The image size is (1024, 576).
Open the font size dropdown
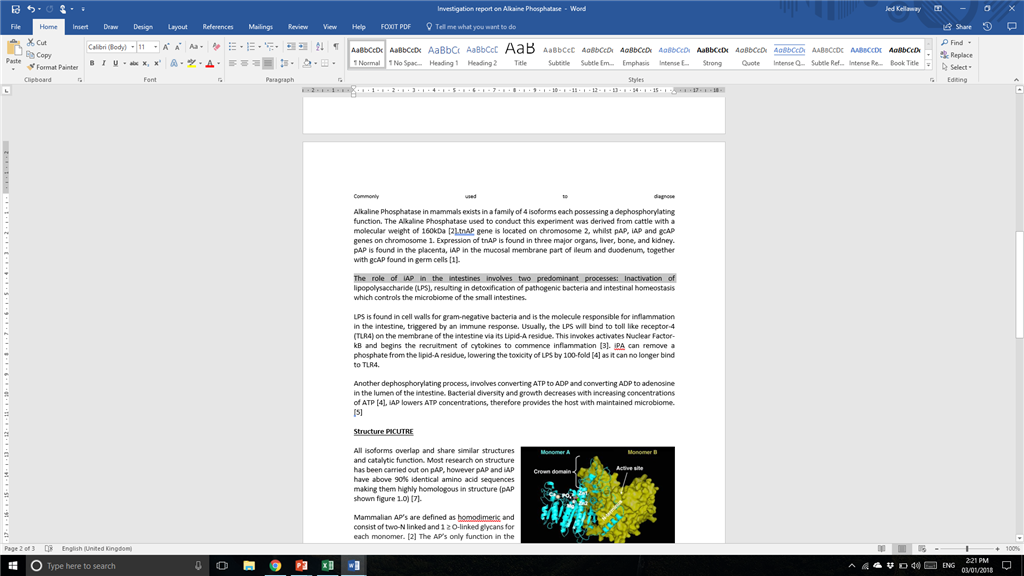click(x=155, y=47)
